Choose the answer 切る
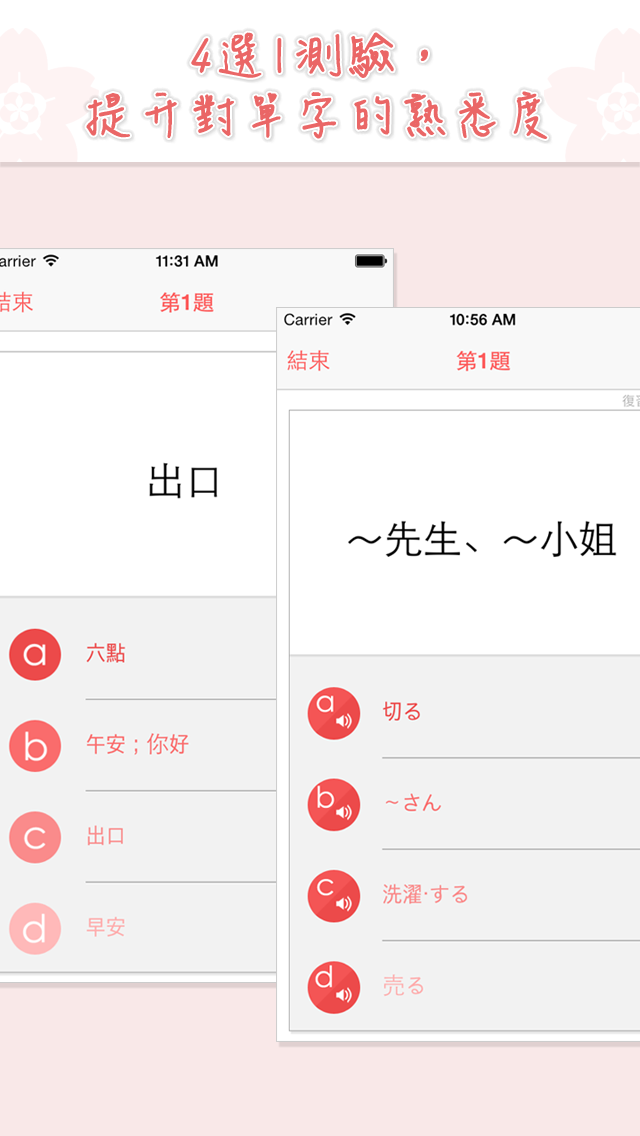Screen dimensions: 640x1136 tap(402, 712)
